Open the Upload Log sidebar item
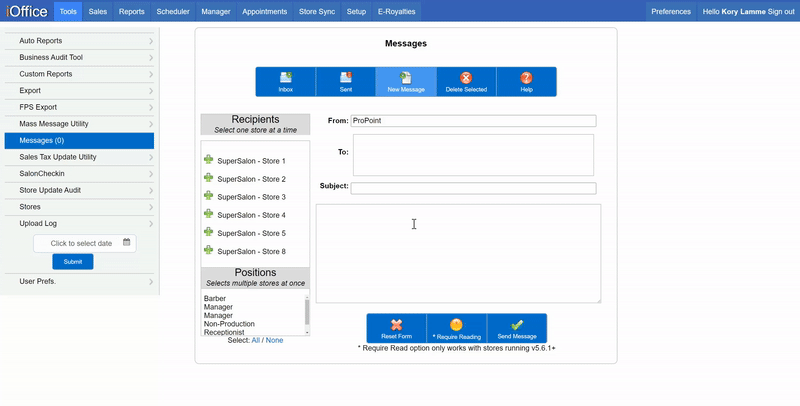 pyautogui.click(x=79, y=223)
